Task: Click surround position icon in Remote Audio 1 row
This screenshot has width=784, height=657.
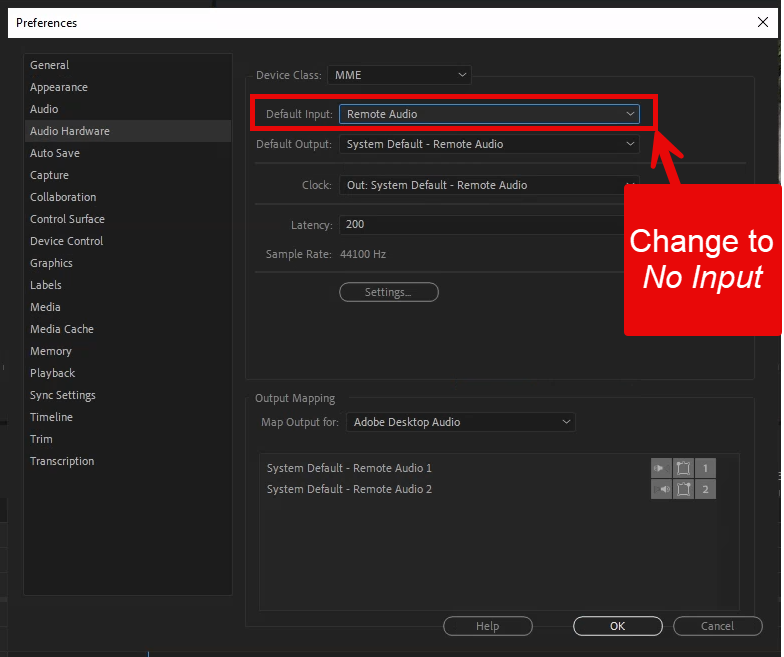Action: [x=683, y=468]
